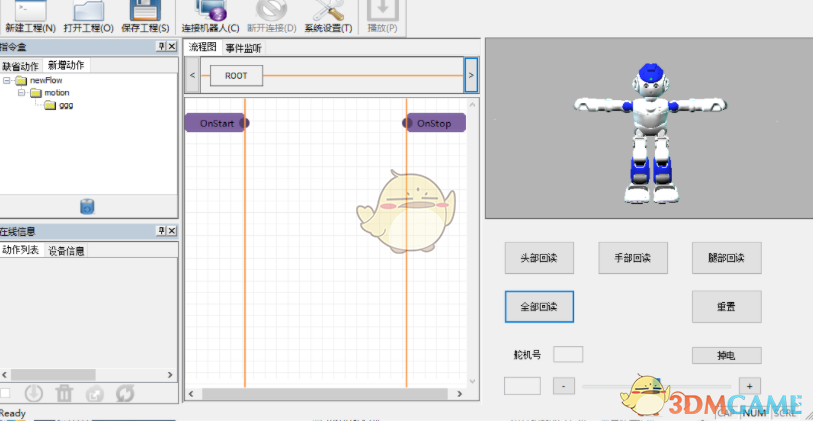Viewport: 813px width, 423px height.
Task: Open a project with 打开工程(O)
Action: coord(89,17)
